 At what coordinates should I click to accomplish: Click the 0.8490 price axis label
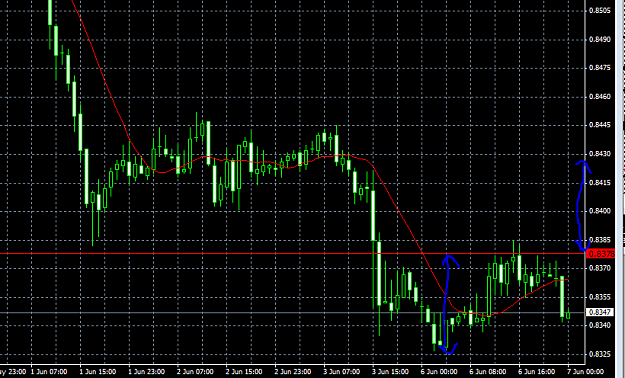600,39
